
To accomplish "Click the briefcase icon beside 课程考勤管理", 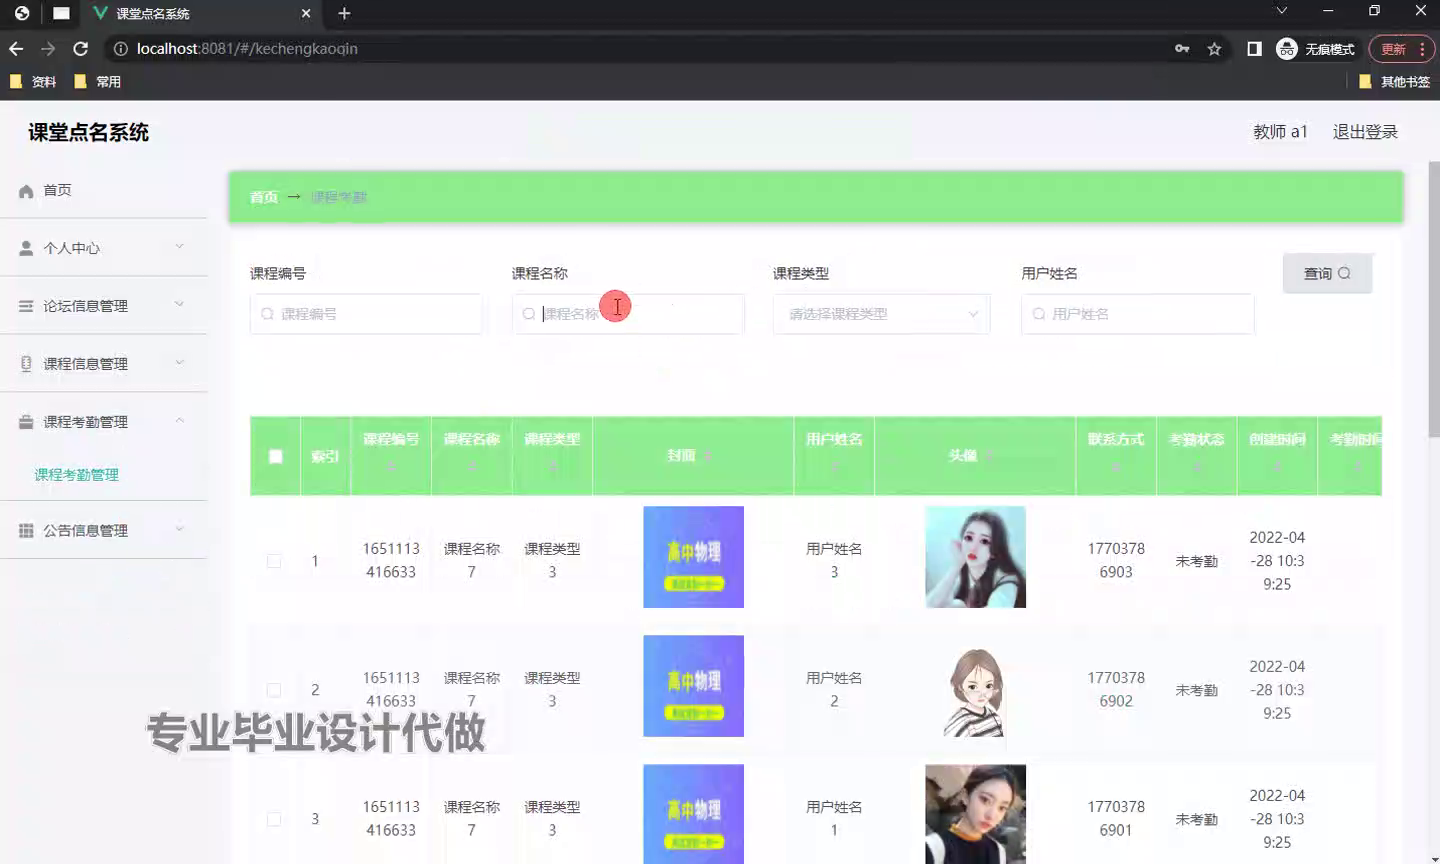I will click(x=26, y=422).
